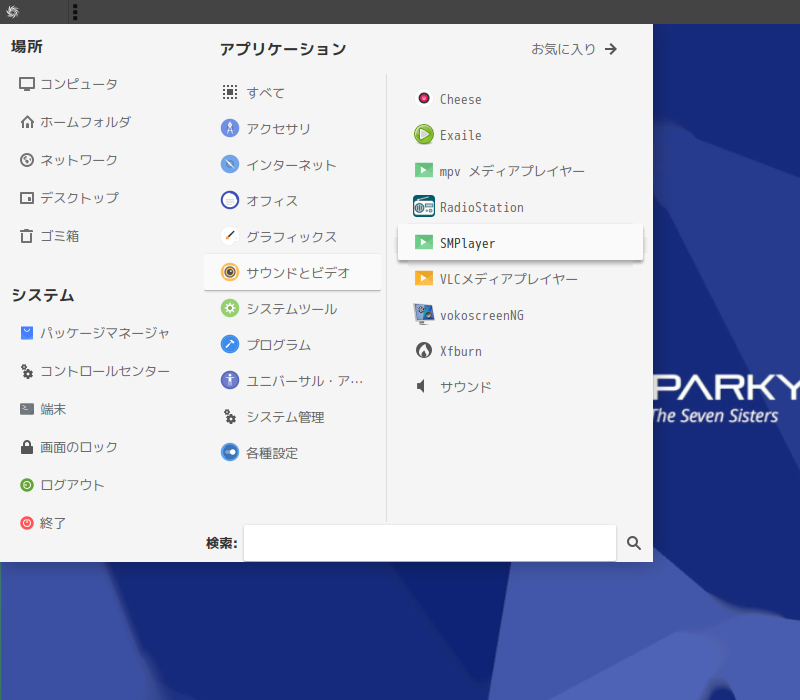
Task: Click the ゴミ箱 trash icon
Action: pyautogui.click(x=27, y=236)
